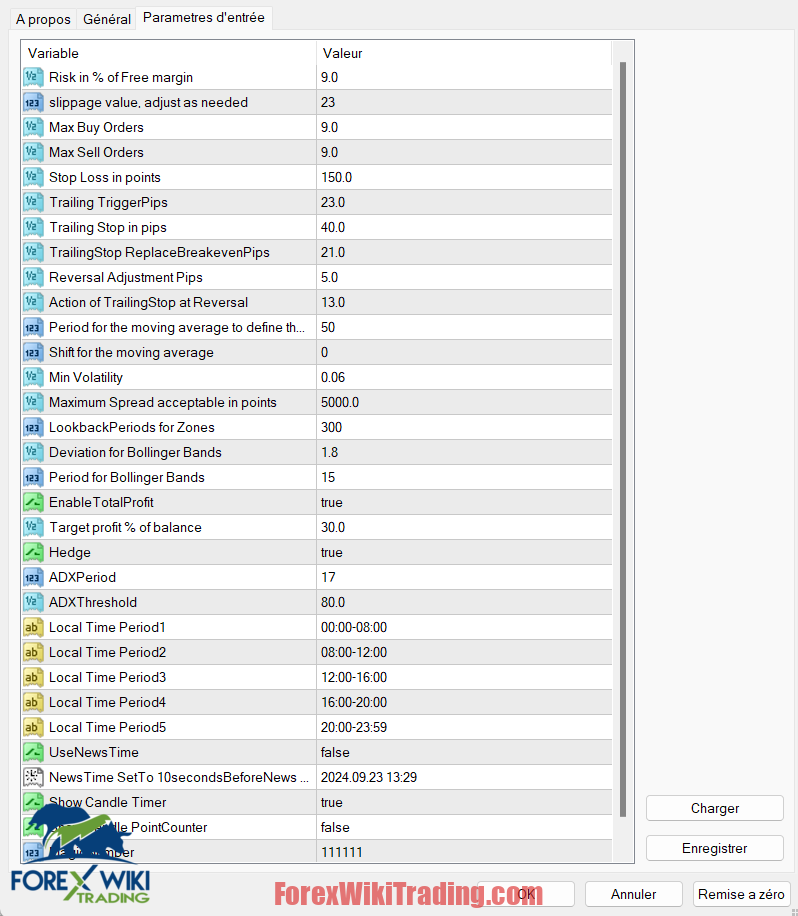The height and width of the screenshot is (916, 798).
Task: Click the string icon beside Local Time Period2
Action: click(x=33, y=653)
